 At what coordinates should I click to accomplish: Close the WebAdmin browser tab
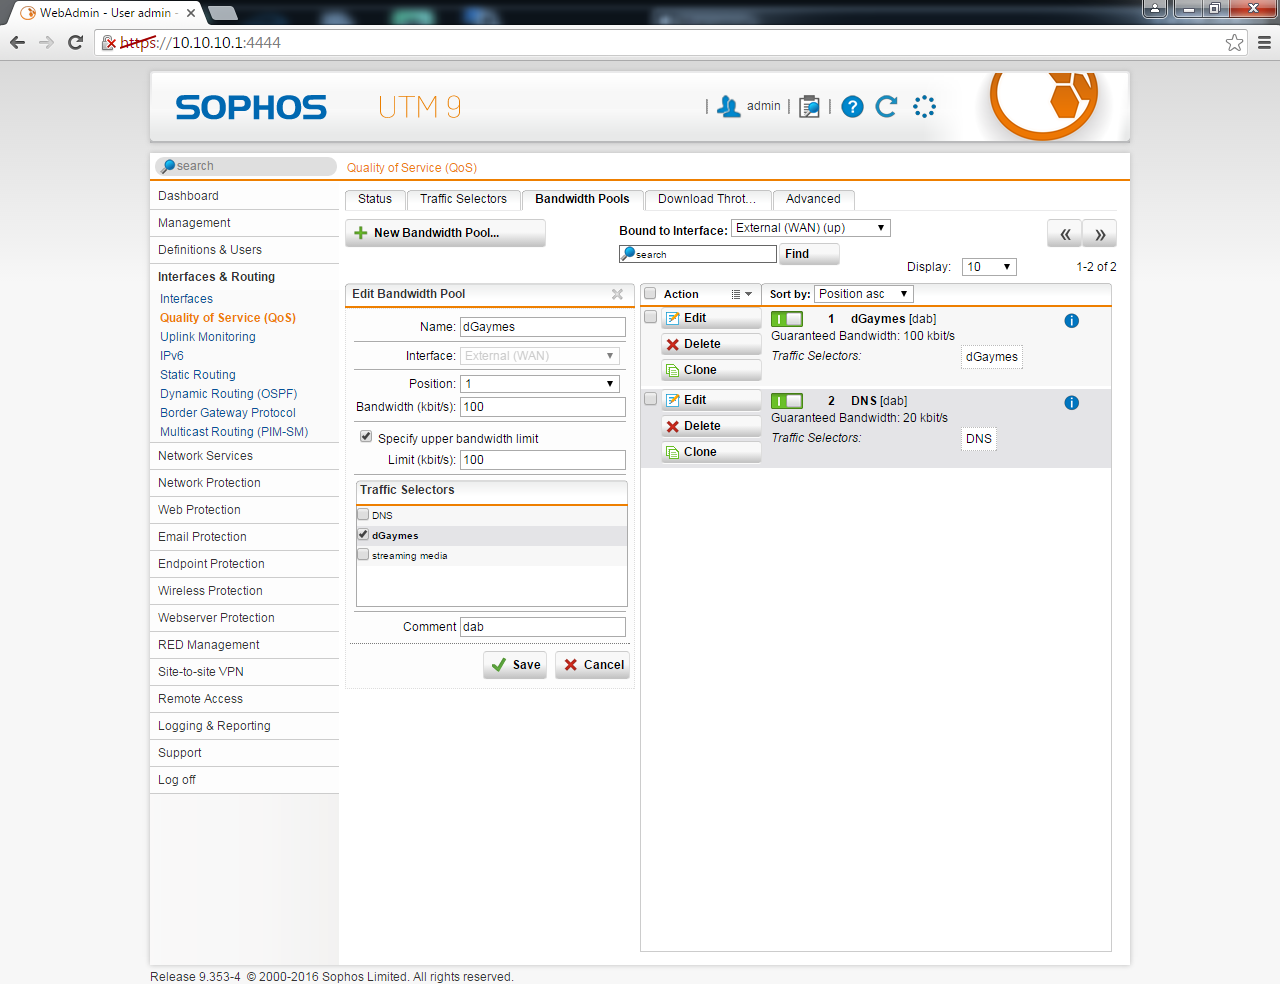coord(191,13)
